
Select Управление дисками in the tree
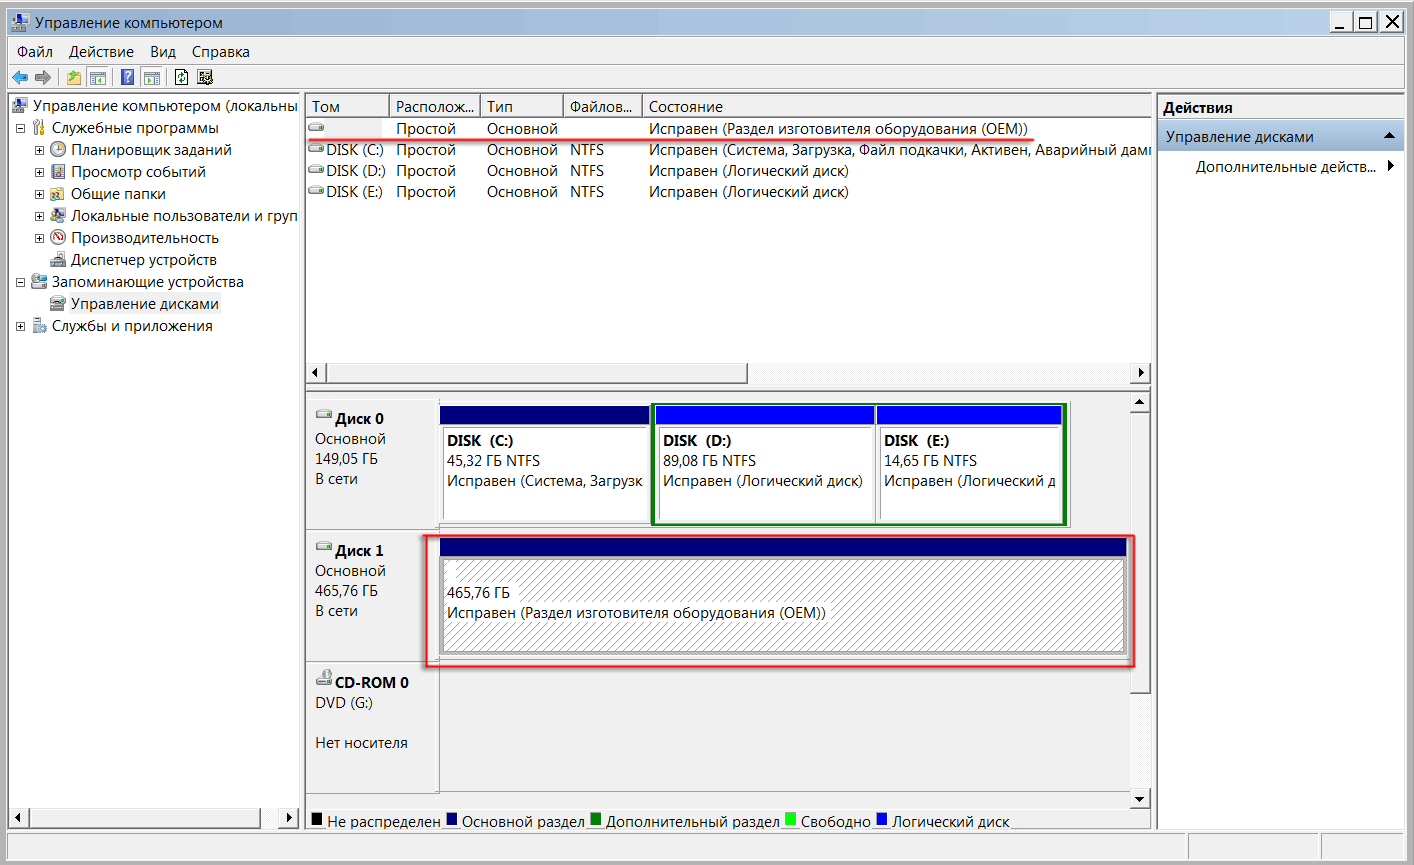tap(145, 303)
